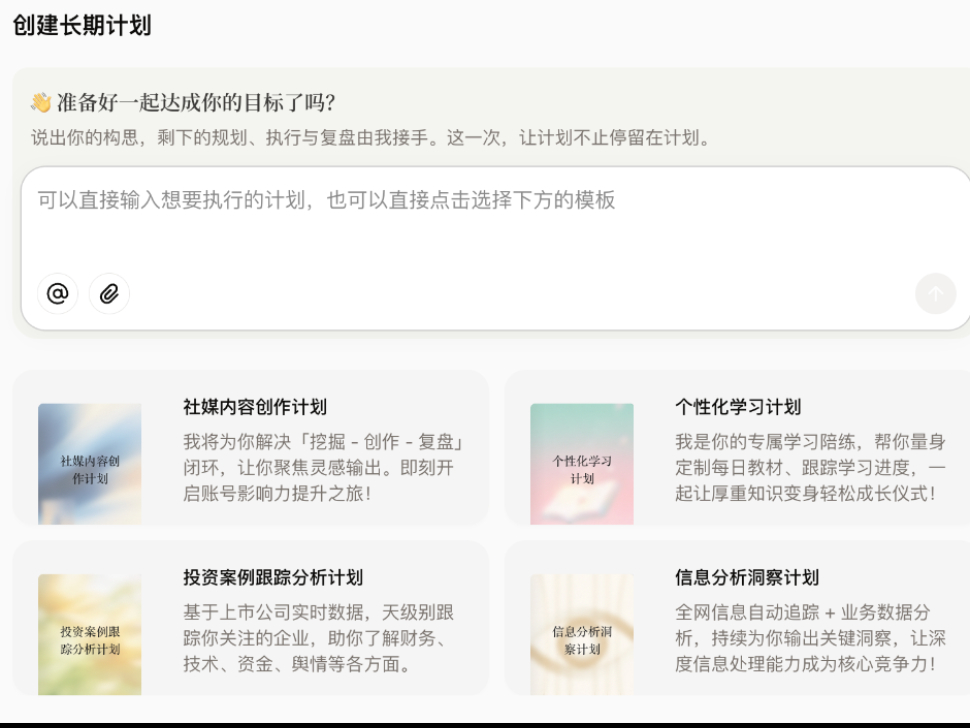Image resolution: width=970 pixels, height=728 pixels.
Task: Click the @ mention icon
Action: 58,293
